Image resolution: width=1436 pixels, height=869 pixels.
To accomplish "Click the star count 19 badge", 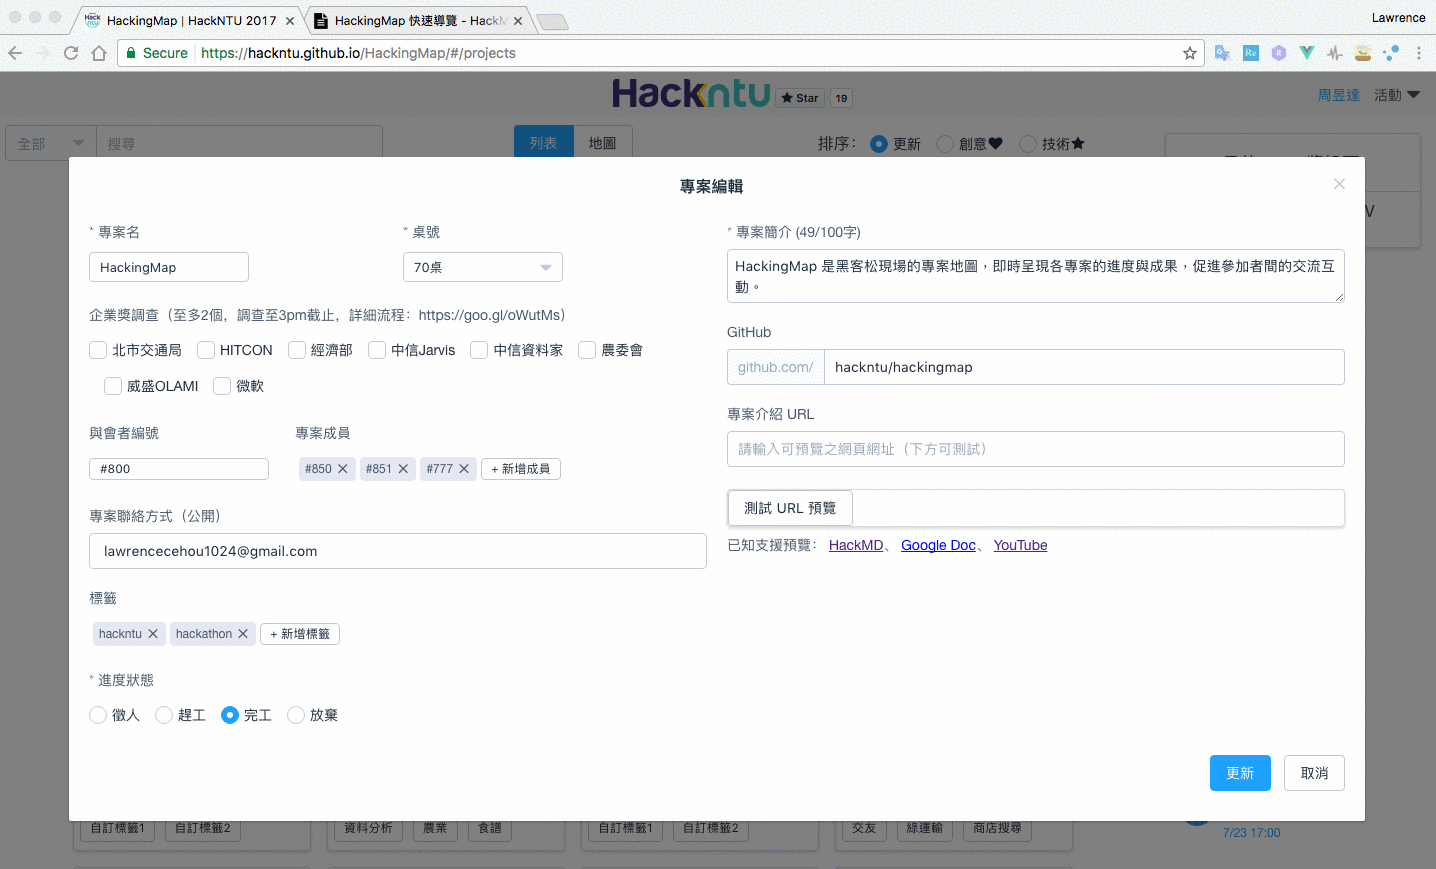I will 841,98.
